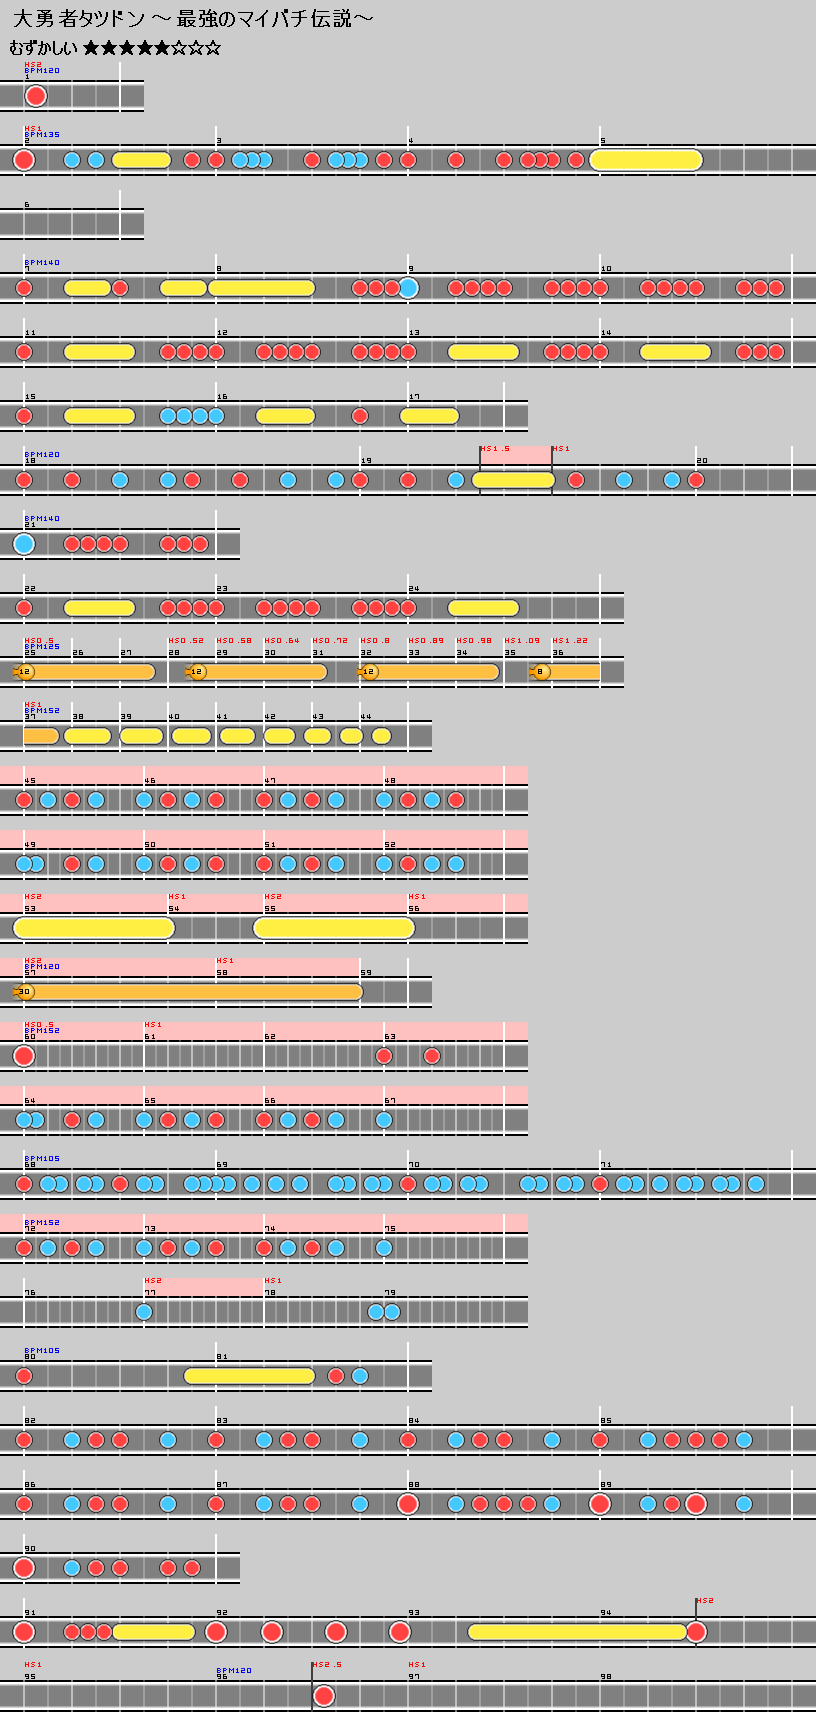Click the large red note in measure 1
Viewport: 816px width, 1712px height.
pos(36,96)
